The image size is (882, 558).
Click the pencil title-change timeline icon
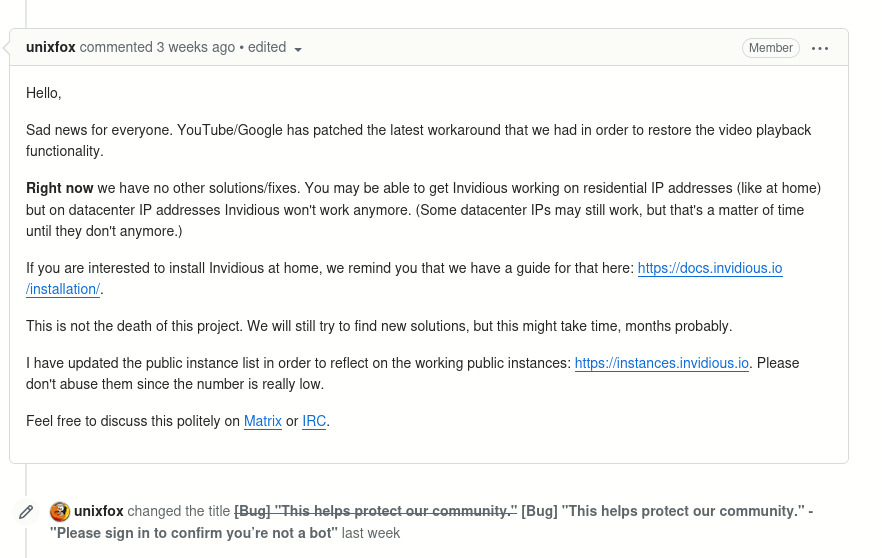pos(27,512)
